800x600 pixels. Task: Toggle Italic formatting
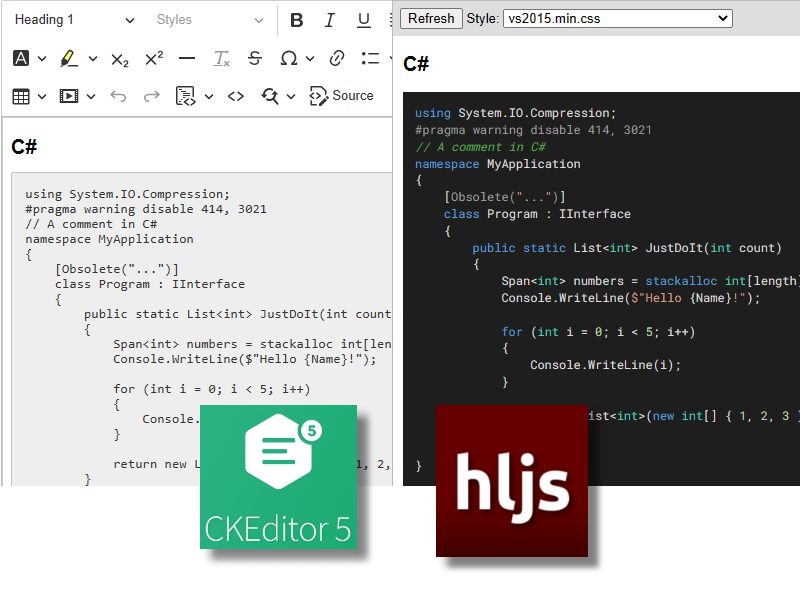click(x=330, y=20)
